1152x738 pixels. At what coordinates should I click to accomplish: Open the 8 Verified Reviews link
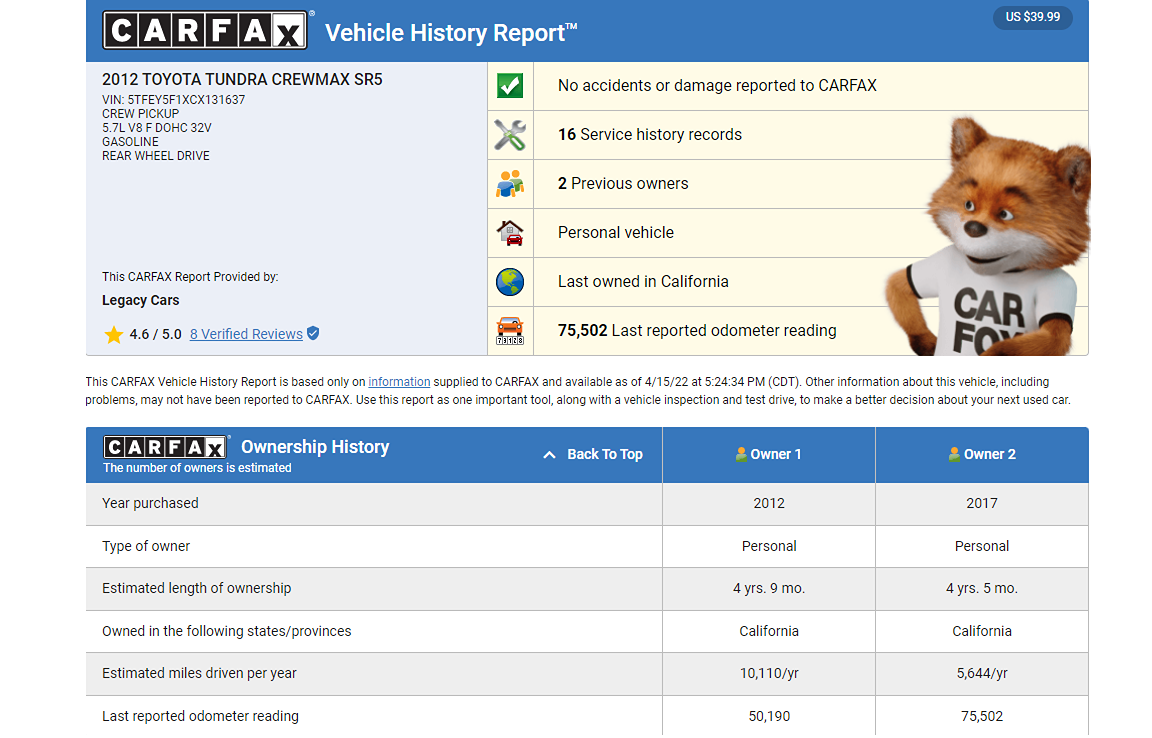point(246,334)
